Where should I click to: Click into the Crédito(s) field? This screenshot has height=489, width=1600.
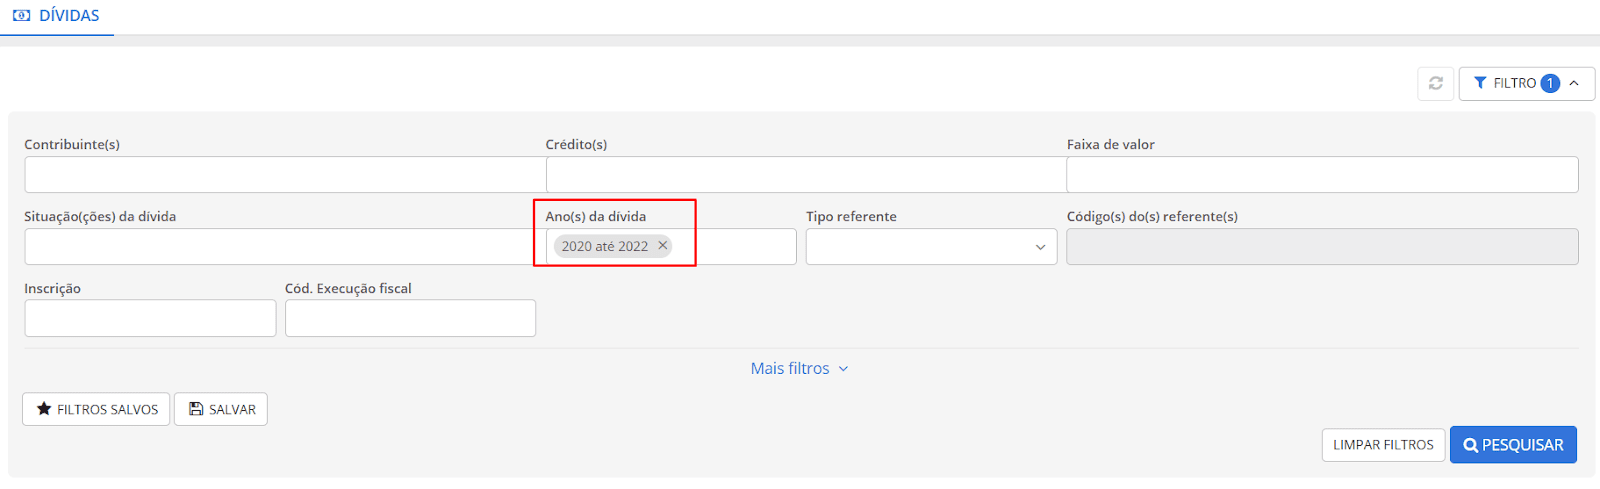pyautogui.click(x=805, y=175)
